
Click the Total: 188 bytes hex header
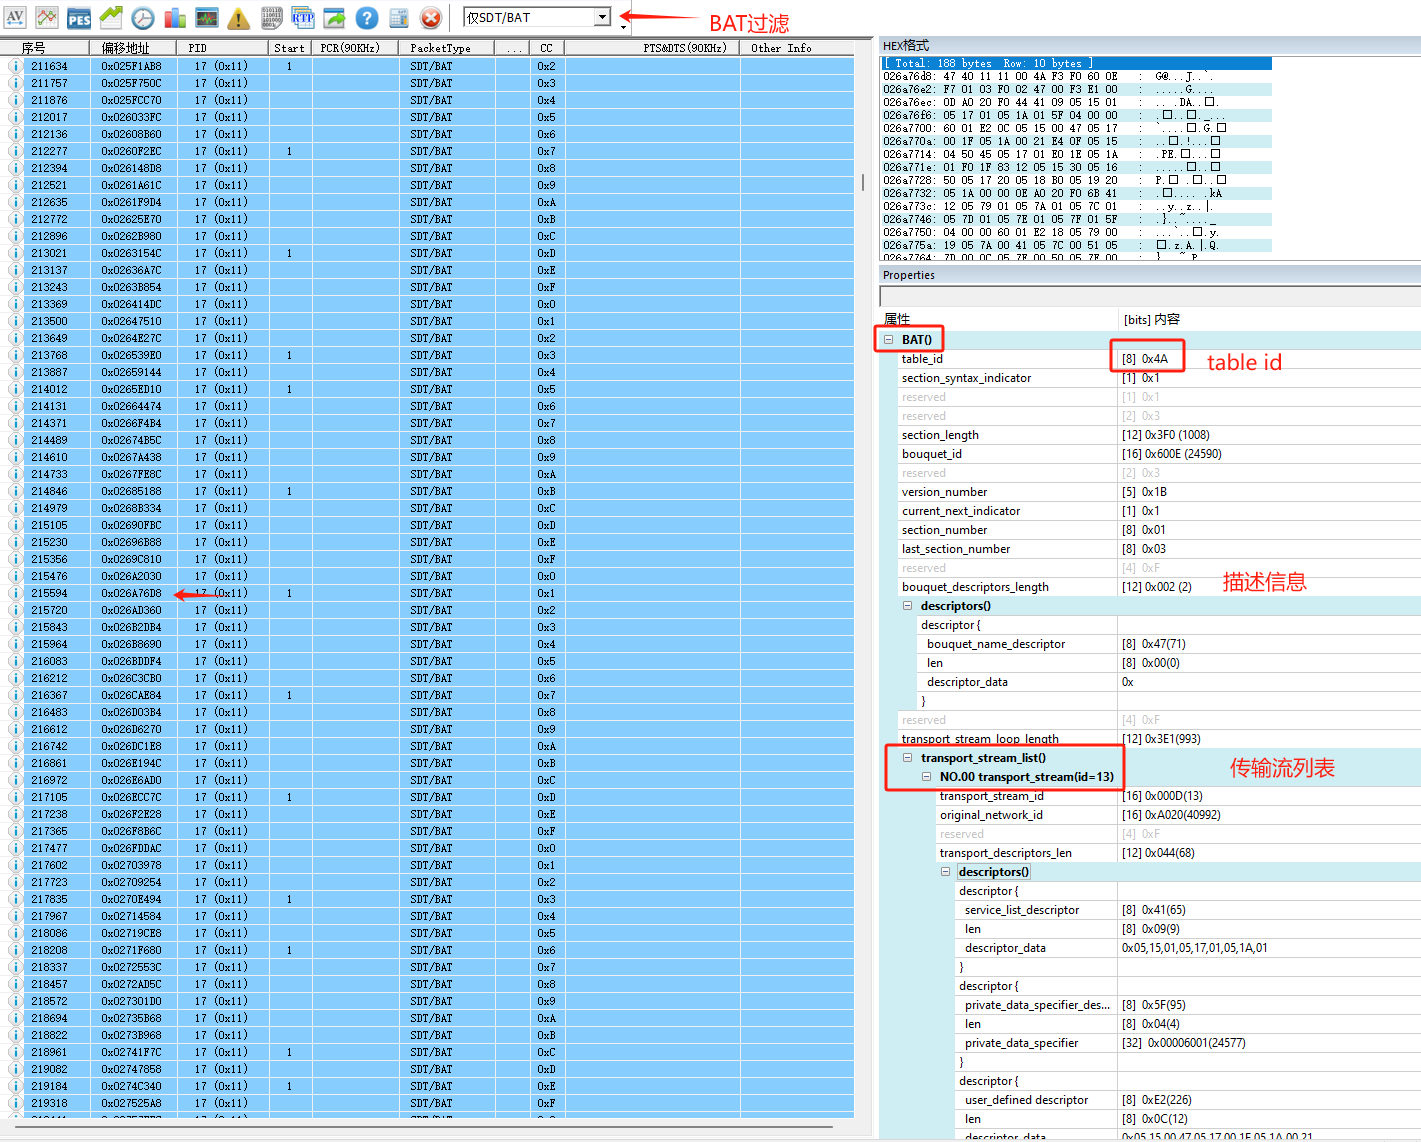(1077, 63)
